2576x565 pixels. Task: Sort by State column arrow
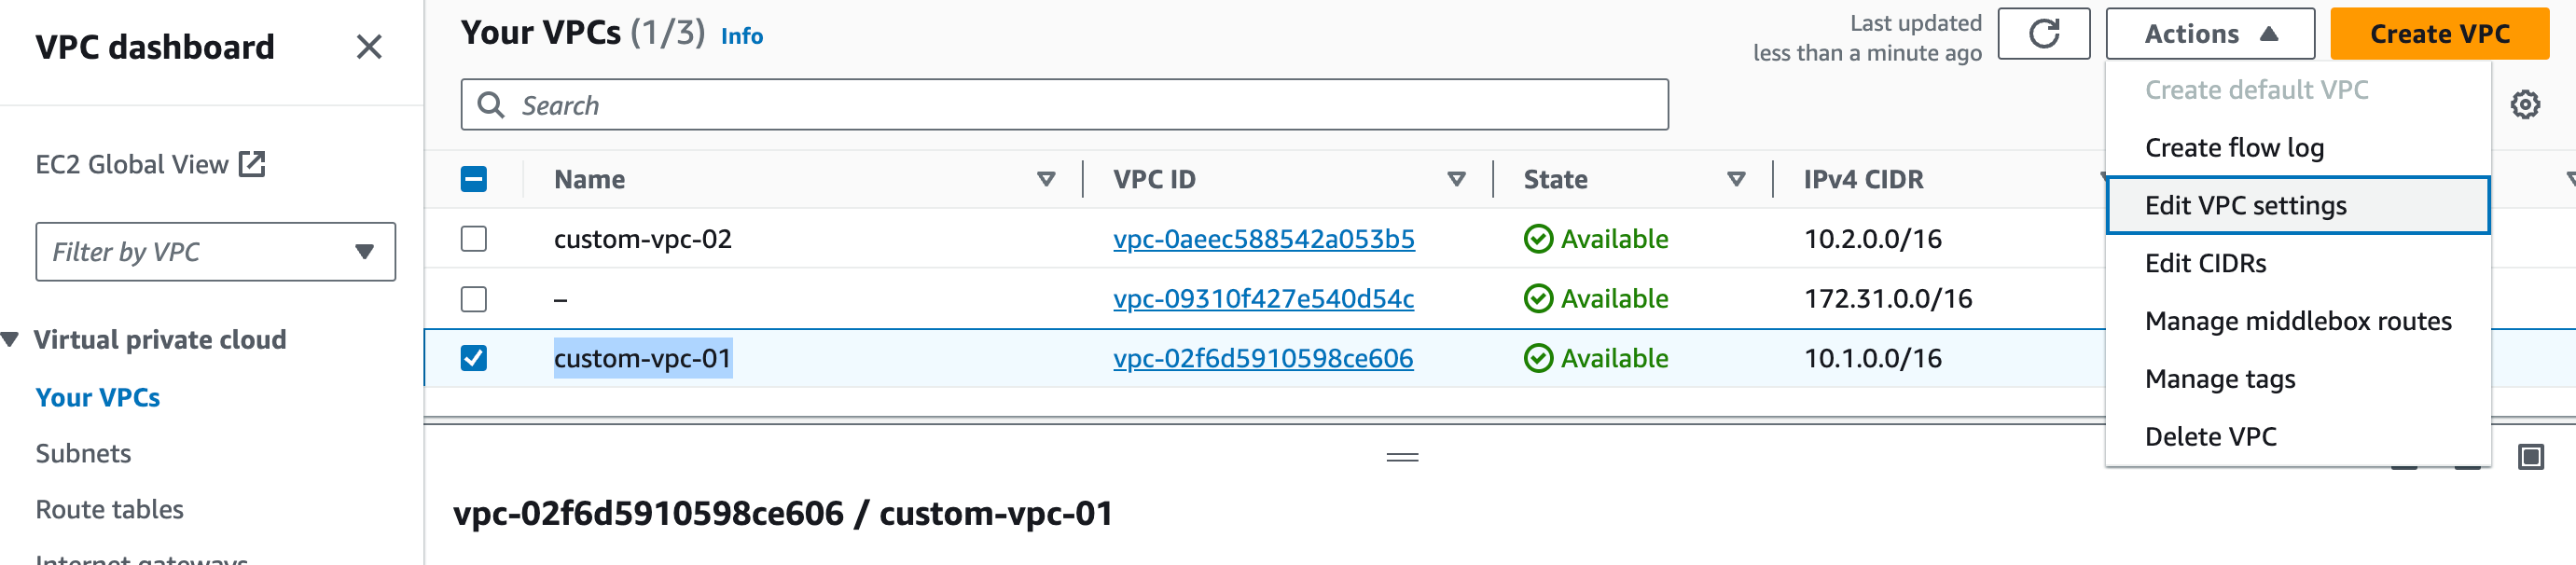[1736, 179]
